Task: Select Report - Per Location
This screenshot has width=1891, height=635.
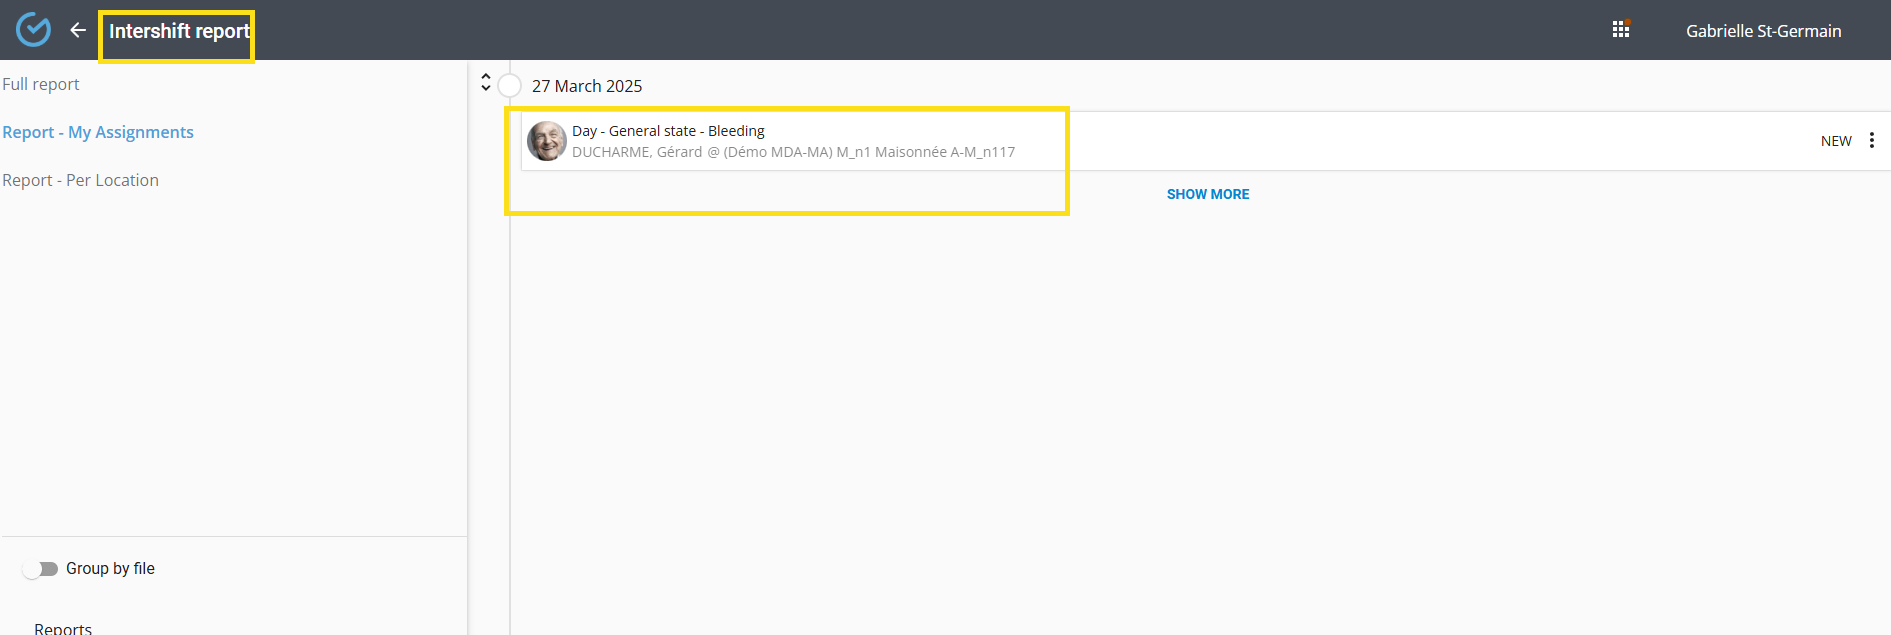Action: coord(81,180)
